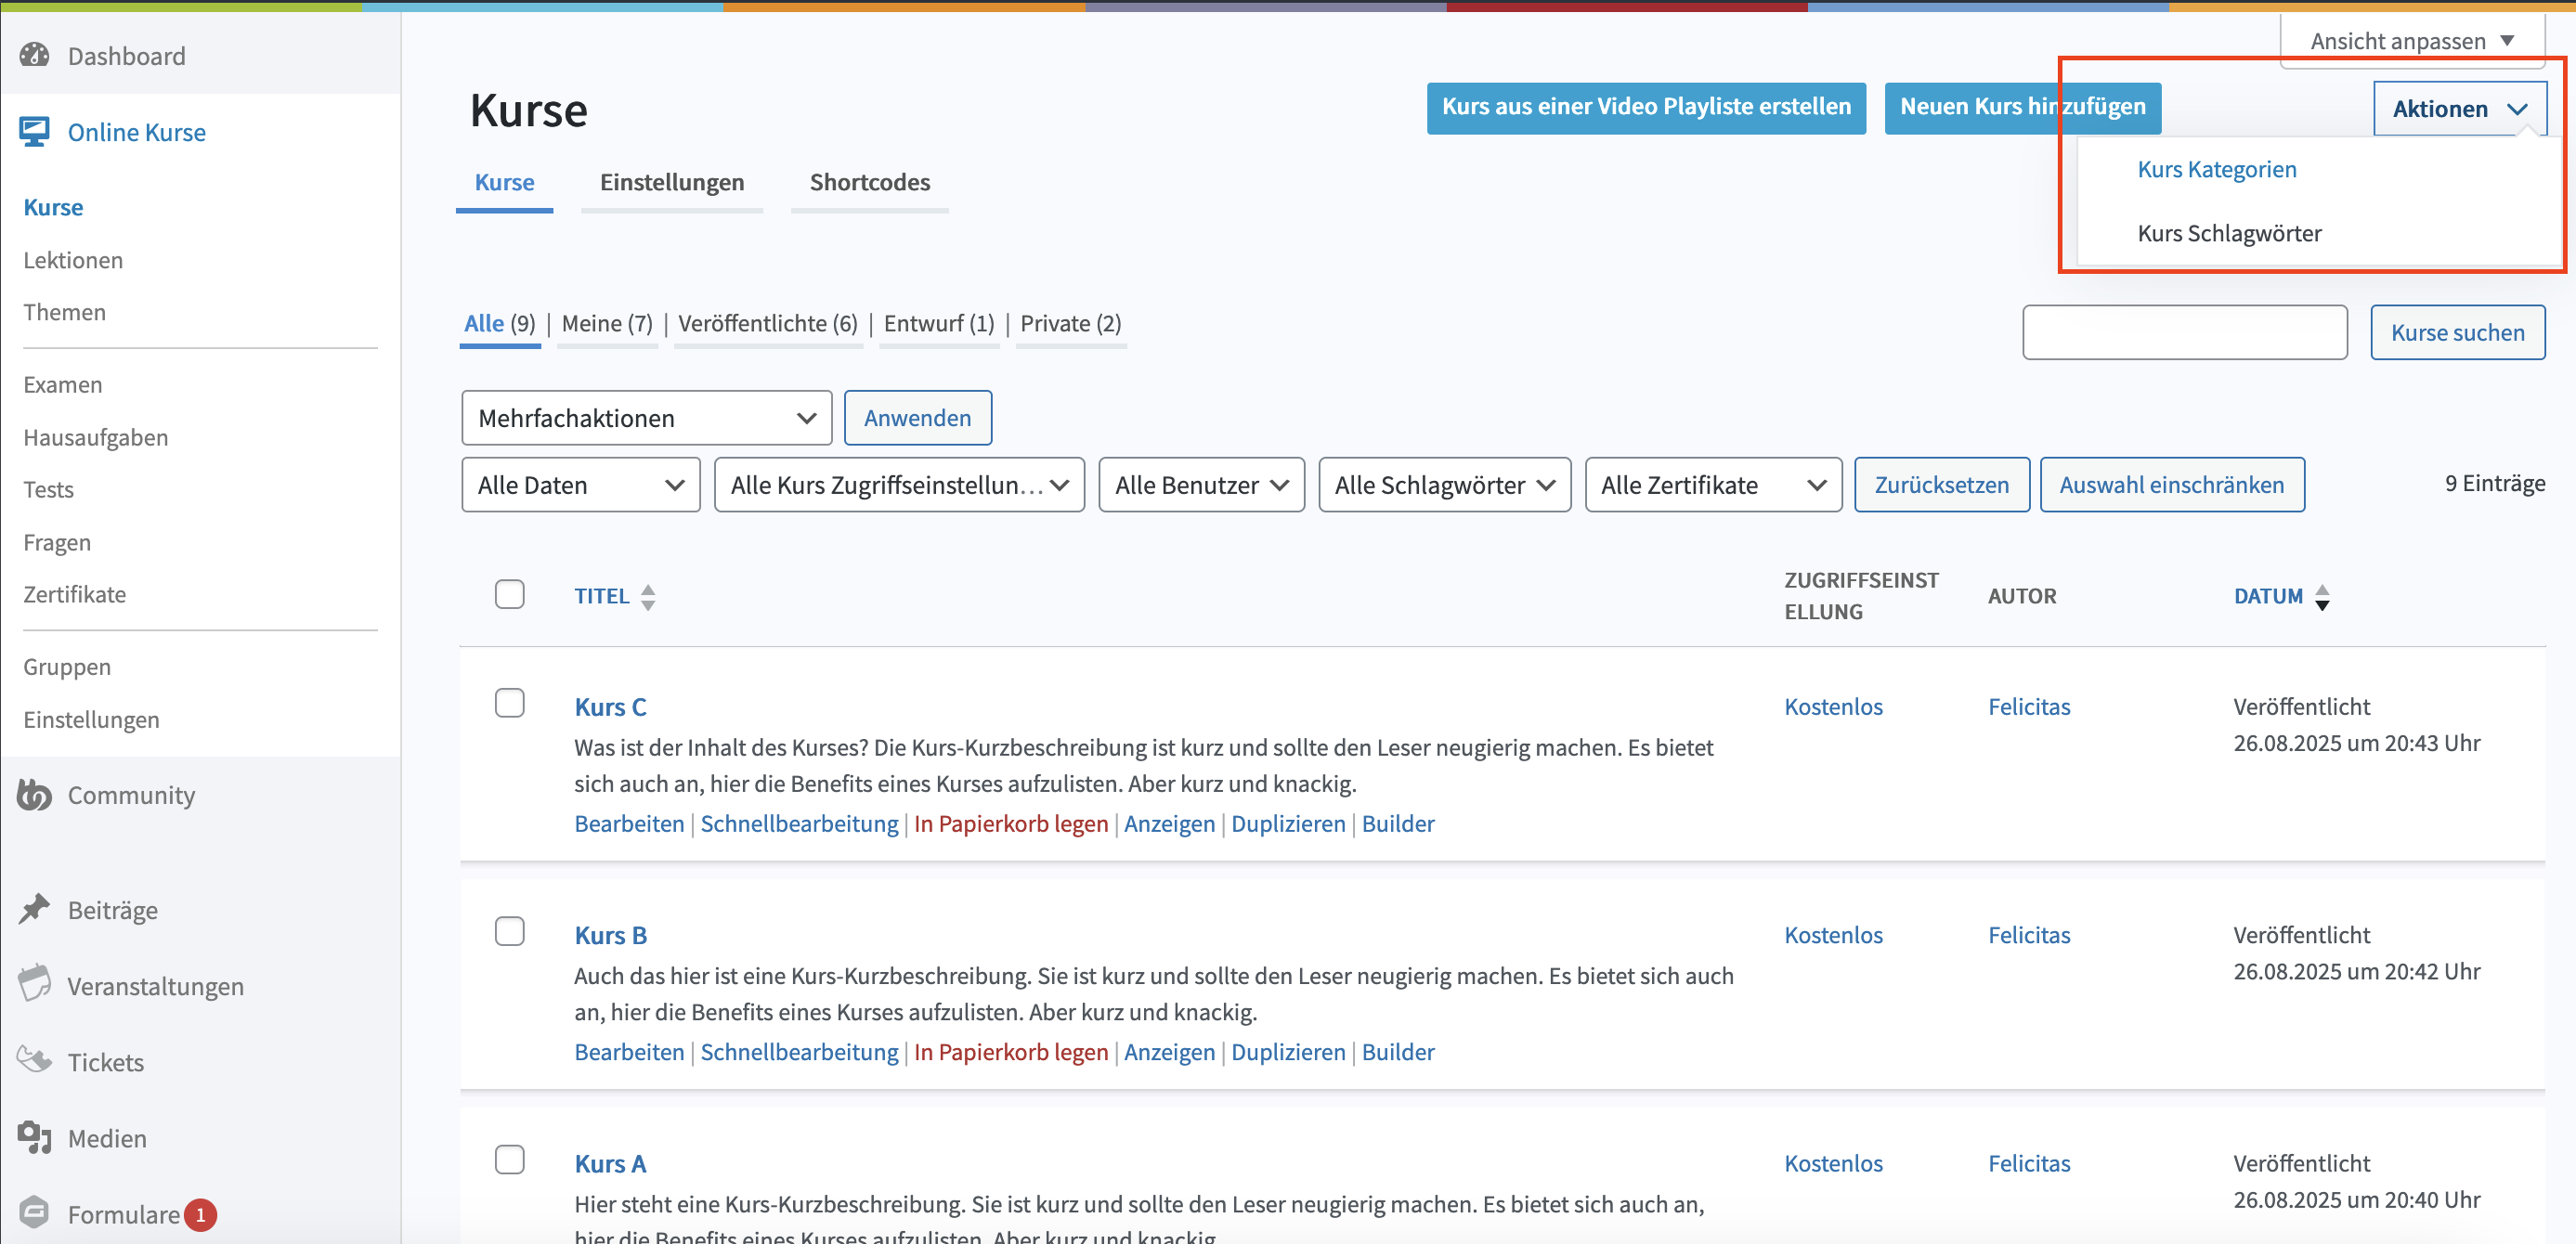
Task: Open the Alle Daten filter dropdown
Action: [581, 485]
